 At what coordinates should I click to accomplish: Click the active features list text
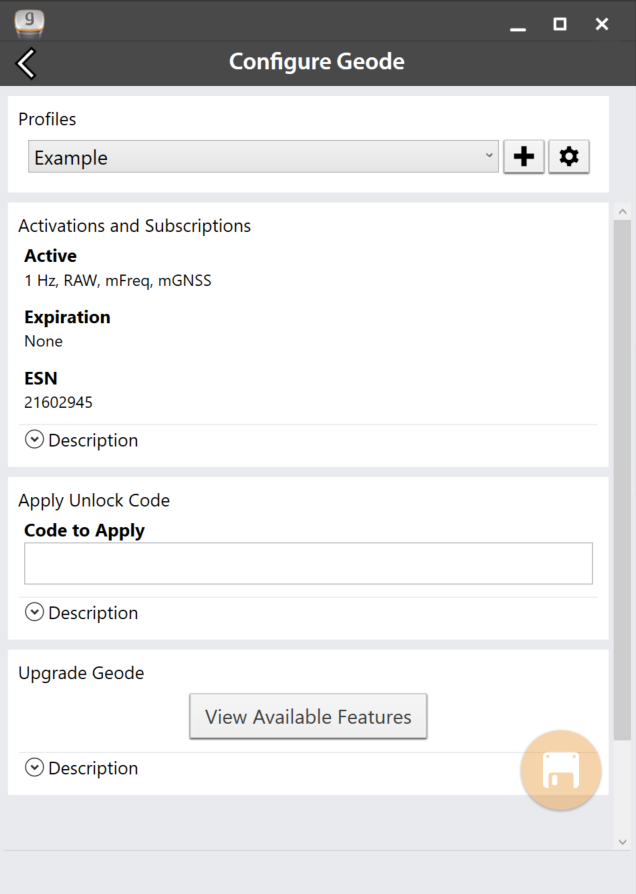pyautogui.click(x=118, y=281)
